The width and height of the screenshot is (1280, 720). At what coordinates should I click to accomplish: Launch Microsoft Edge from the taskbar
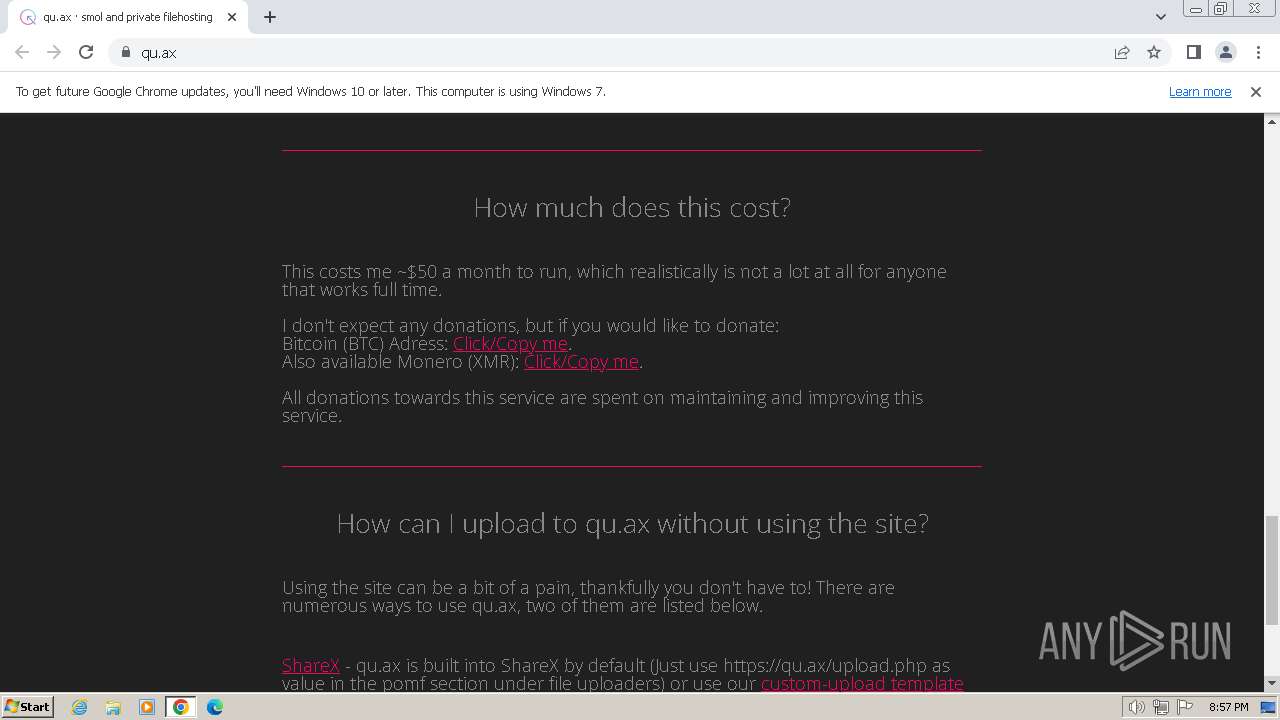pos(214,707)
